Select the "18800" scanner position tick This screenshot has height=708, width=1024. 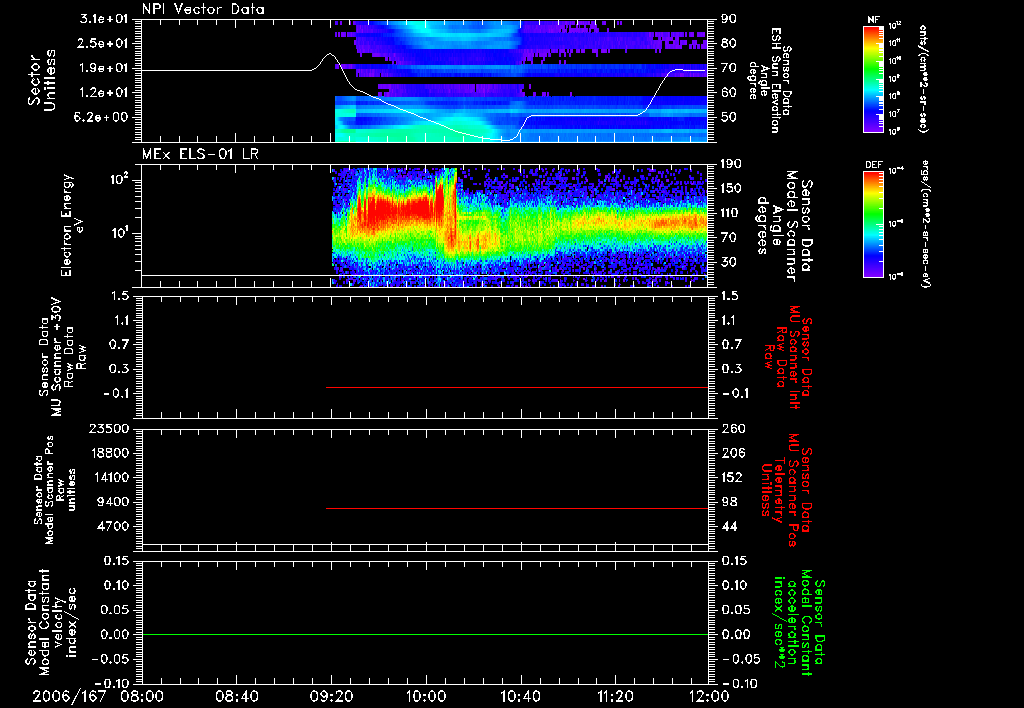pyautogui.click(x=109, y=453)
